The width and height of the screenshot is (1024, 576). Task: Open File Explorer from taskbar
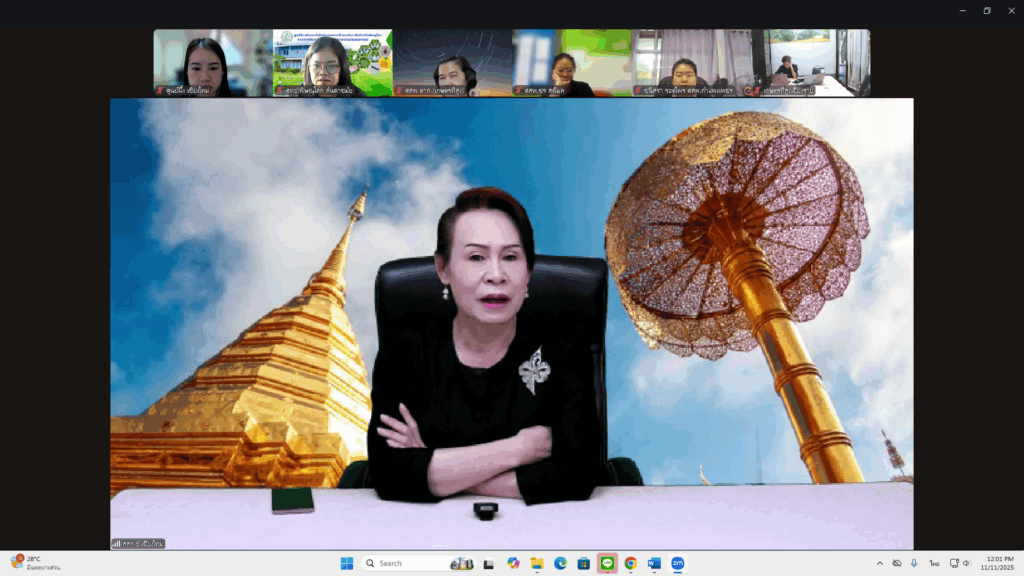(x=537, y=563)
